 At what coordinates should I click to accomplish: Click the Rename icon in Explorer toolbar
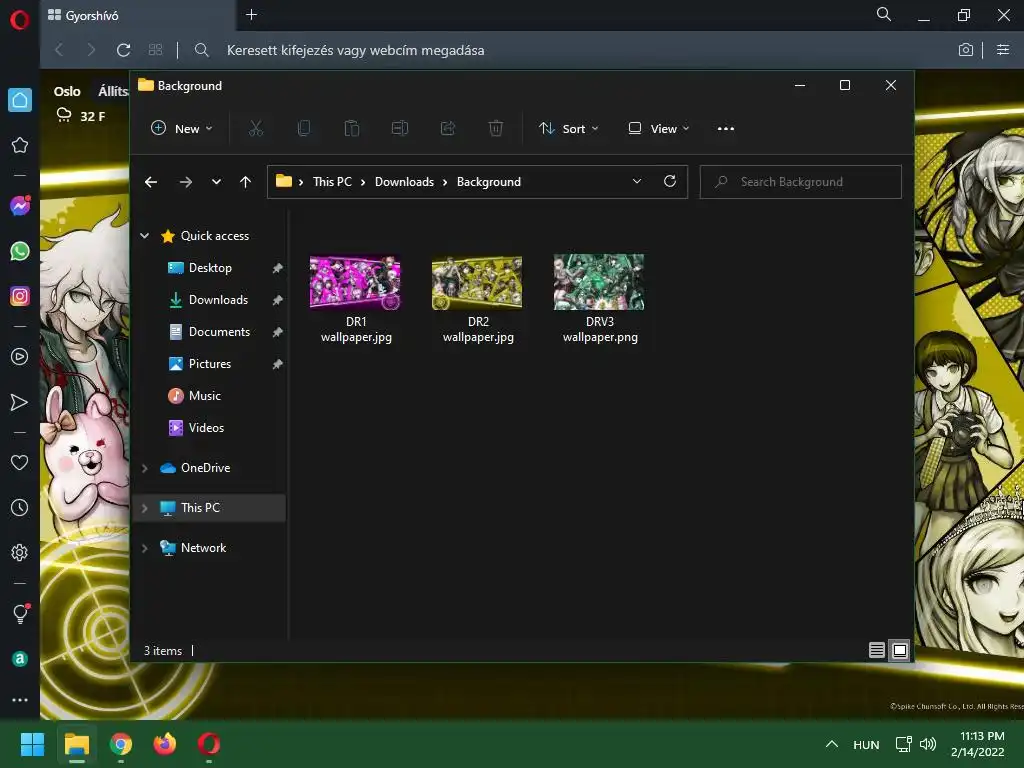coord(400,129)
